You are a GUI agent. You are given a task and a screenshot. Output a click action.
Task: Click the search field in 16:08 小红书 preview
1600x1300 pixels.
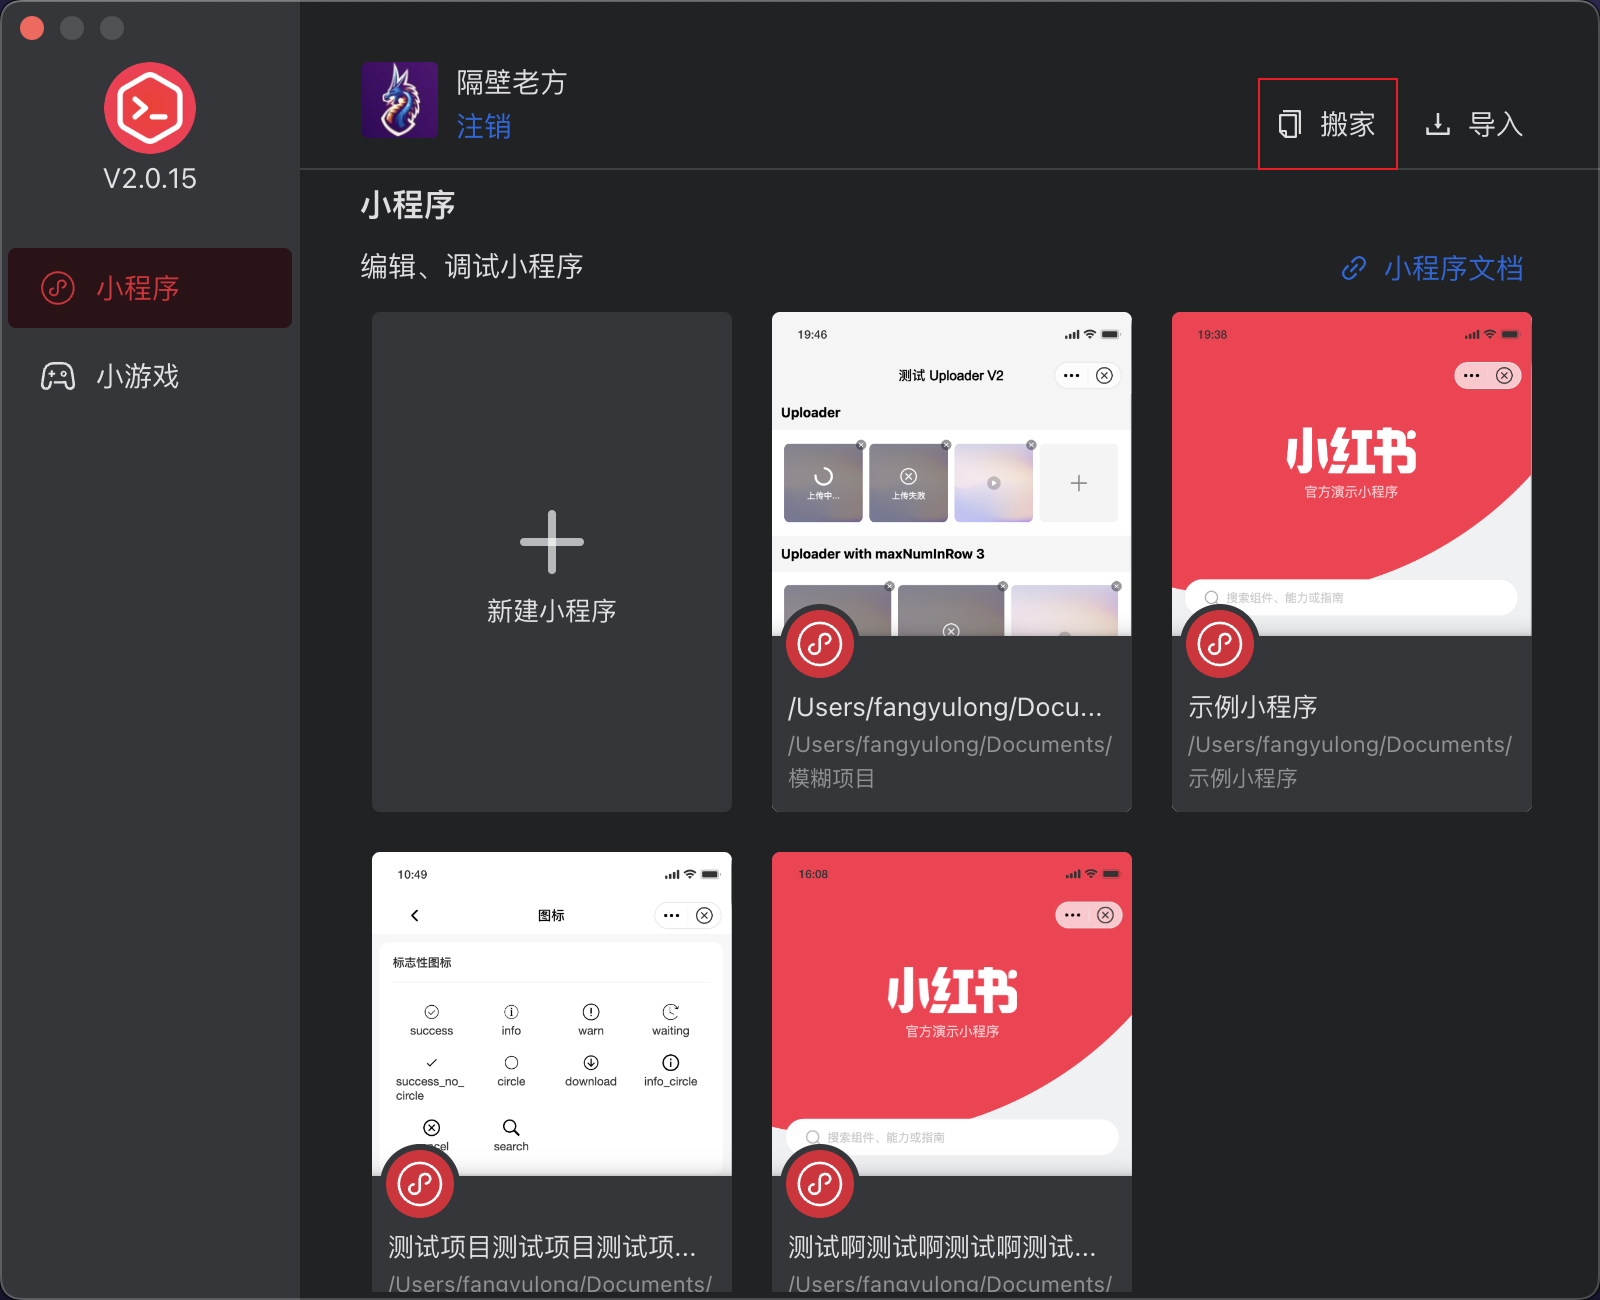[x=952, y=1137]
